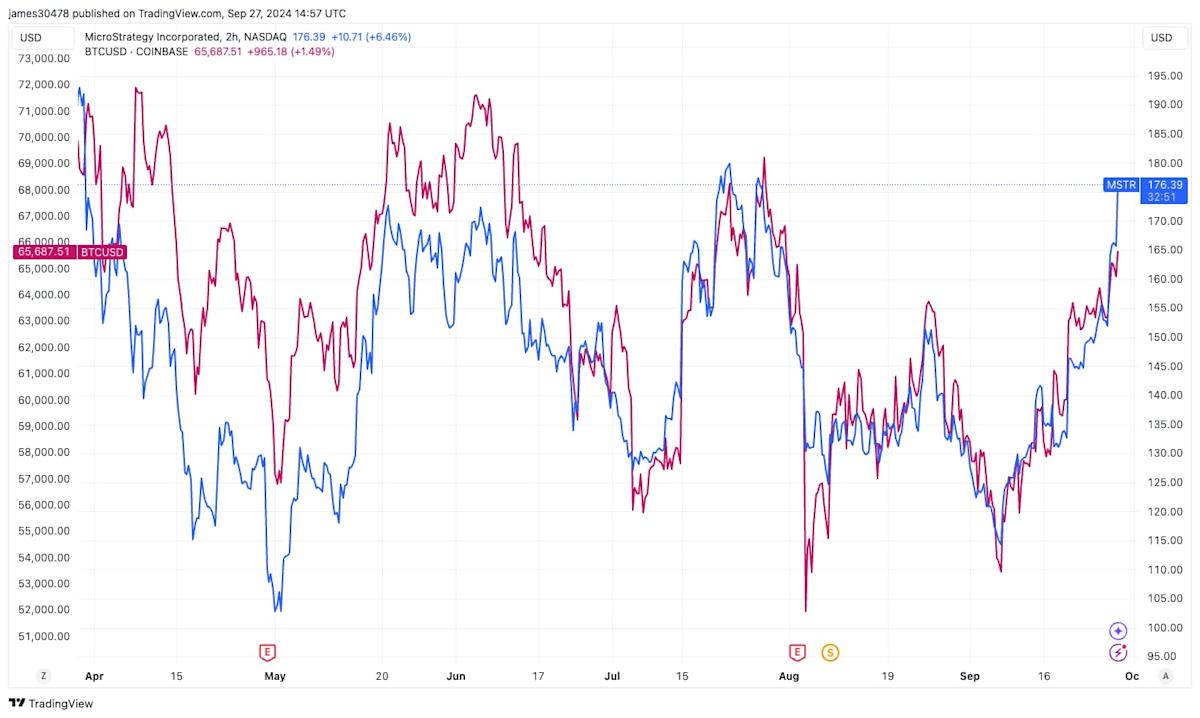Click the purple sparkle circle icon
This screenshot has height=718, width=1200.
1118,631
